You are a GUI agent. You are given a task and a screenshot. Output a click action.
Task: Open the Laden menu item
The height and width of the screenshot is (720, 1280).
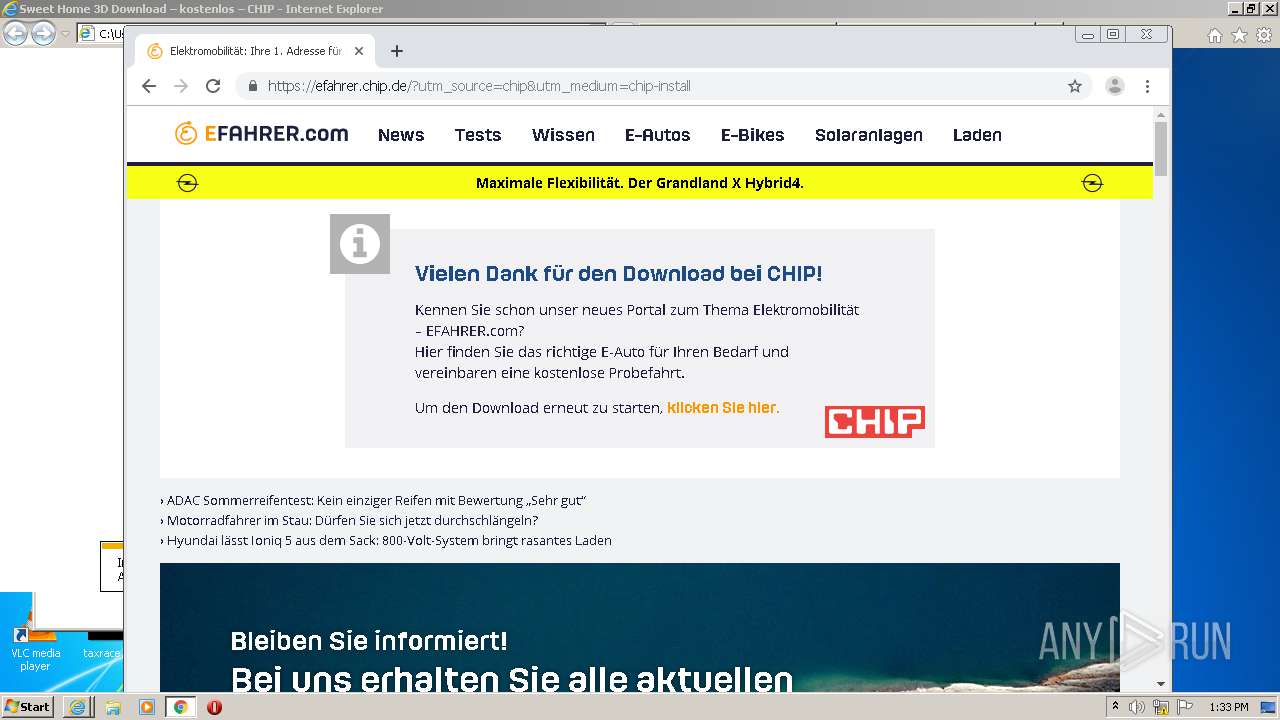coord(977,135)
